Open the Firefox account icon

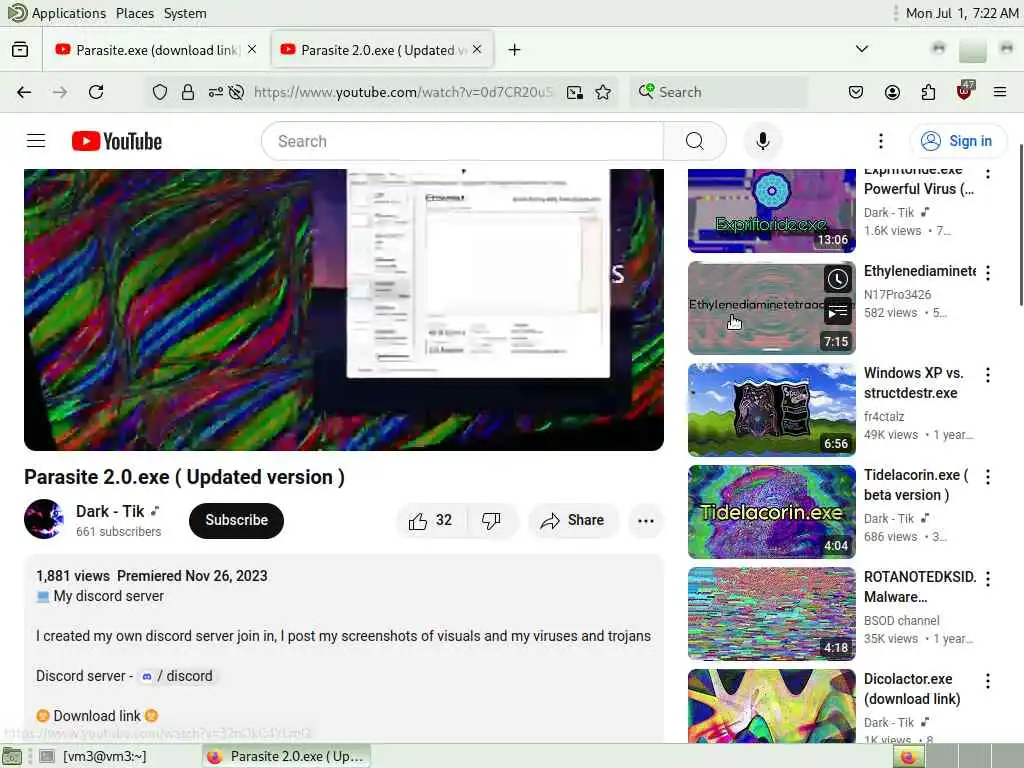click(x=892, y=92)
